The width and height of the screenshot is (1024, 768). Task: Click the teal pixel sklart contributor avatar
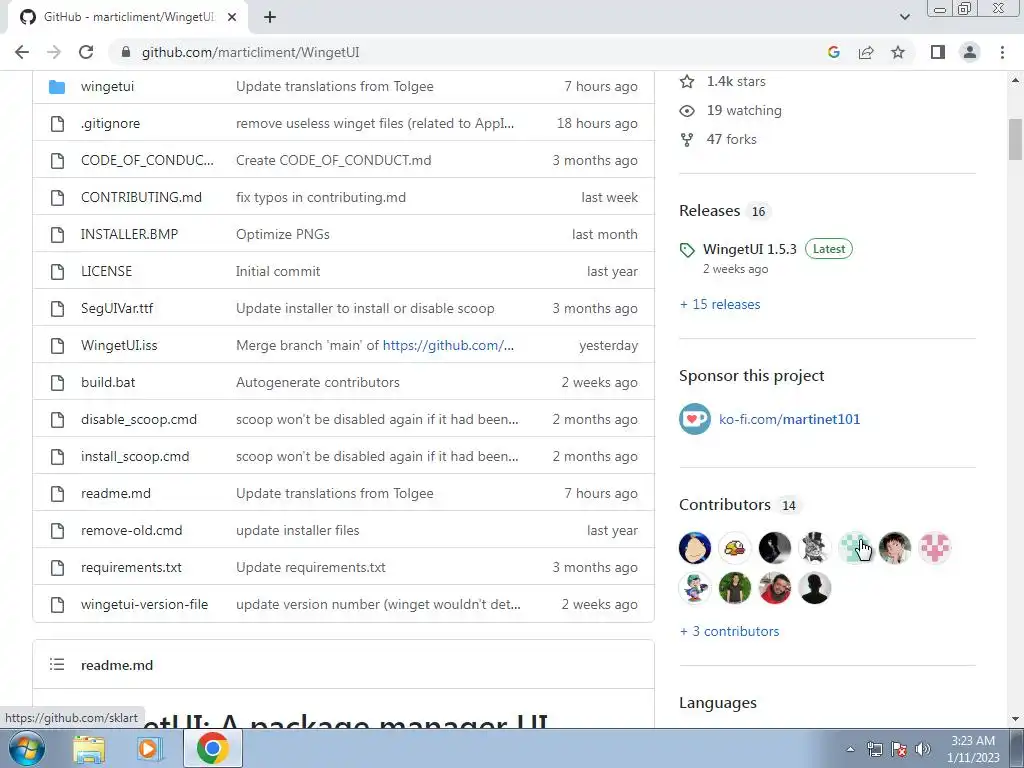855,548
